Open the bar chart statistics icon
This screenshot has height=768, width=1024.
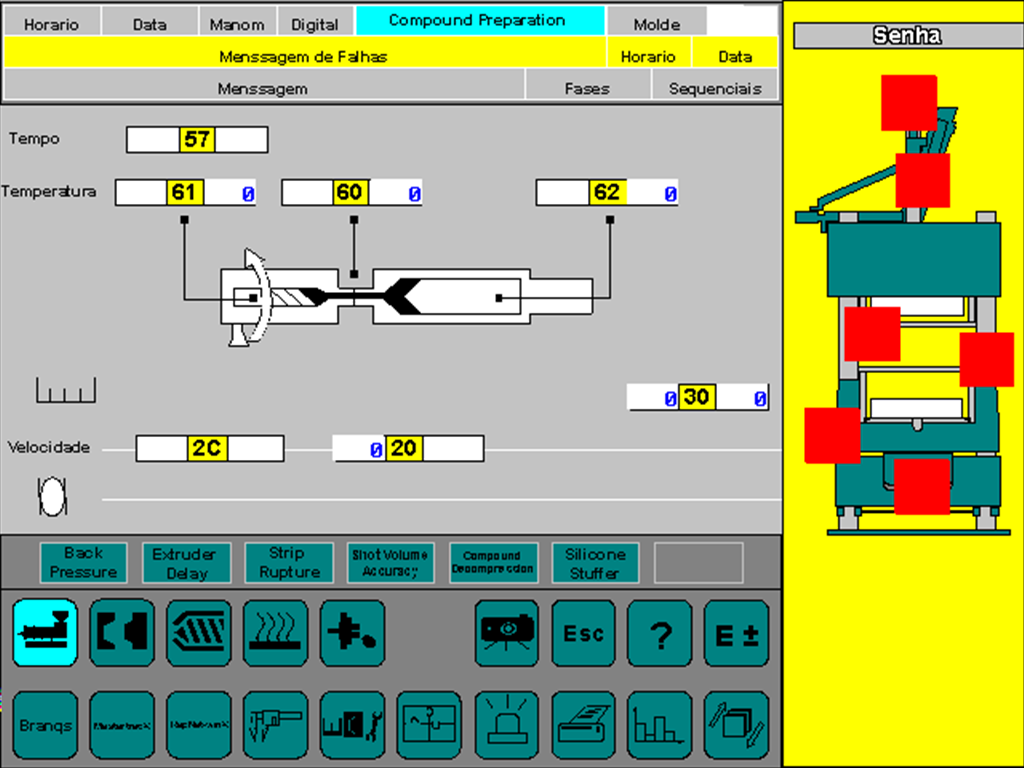coord(660,724)
